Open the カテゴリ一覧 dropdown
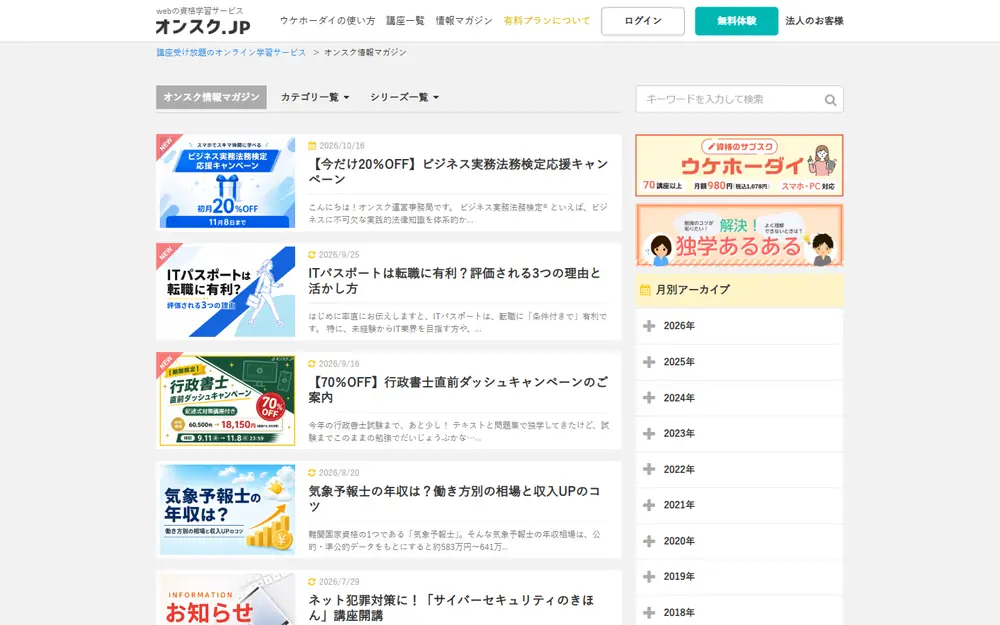This screenshot has width=1000, height=625. click(315, 97)
